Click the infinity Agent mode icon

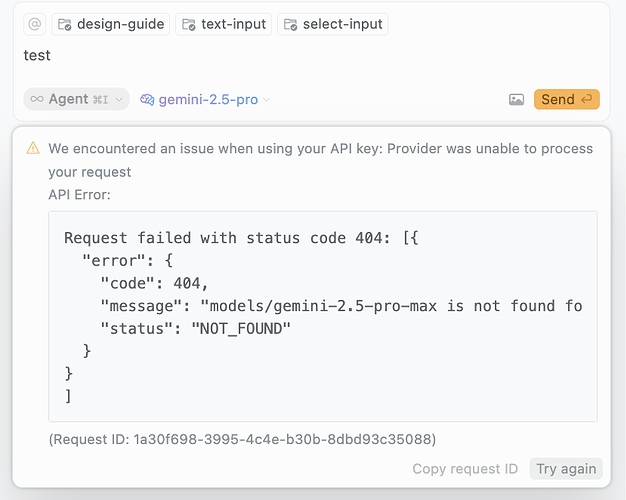point(37,99)
